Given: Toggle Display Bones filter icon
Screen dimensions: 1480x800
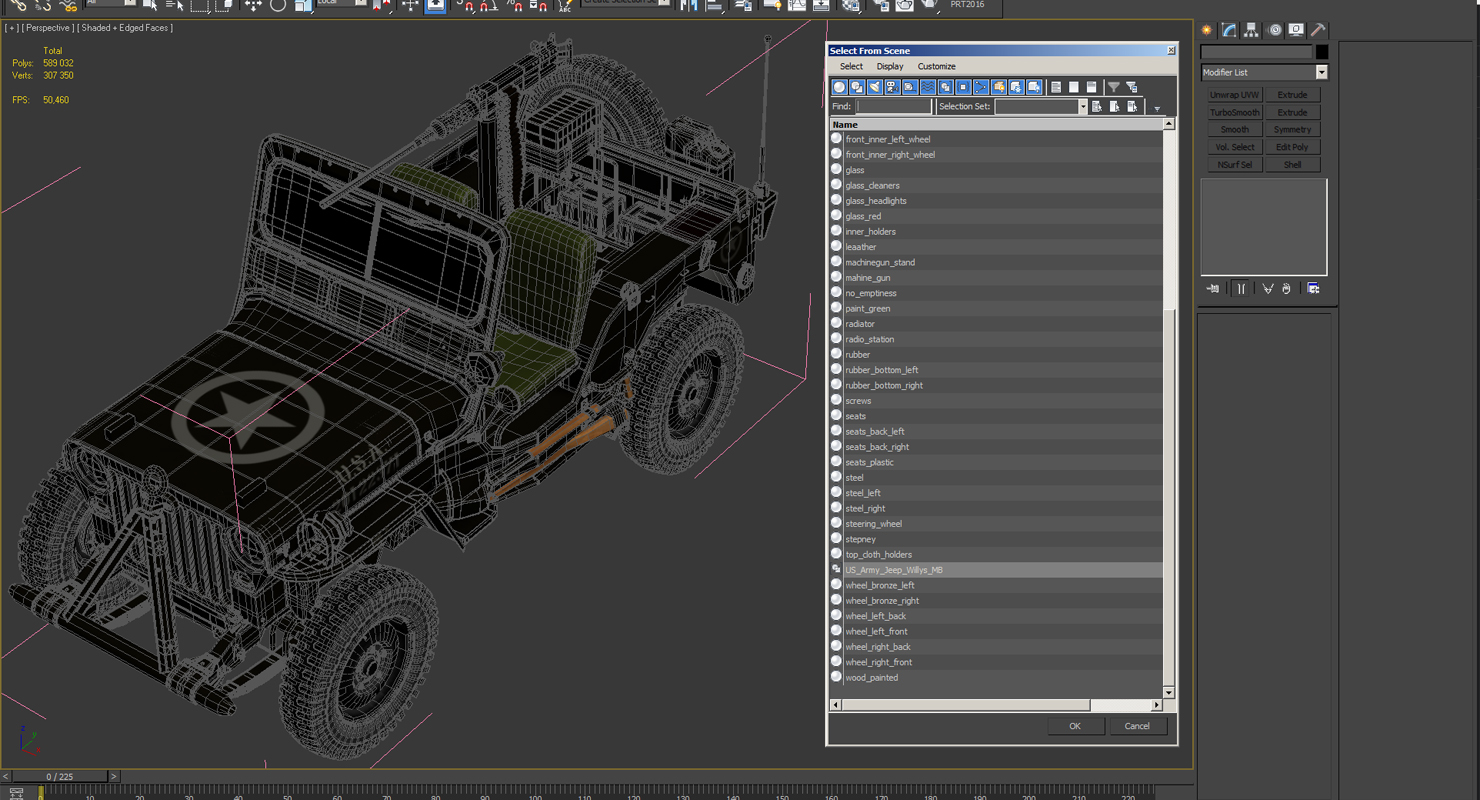Looking at the screenshot, I should coord(981,87).
